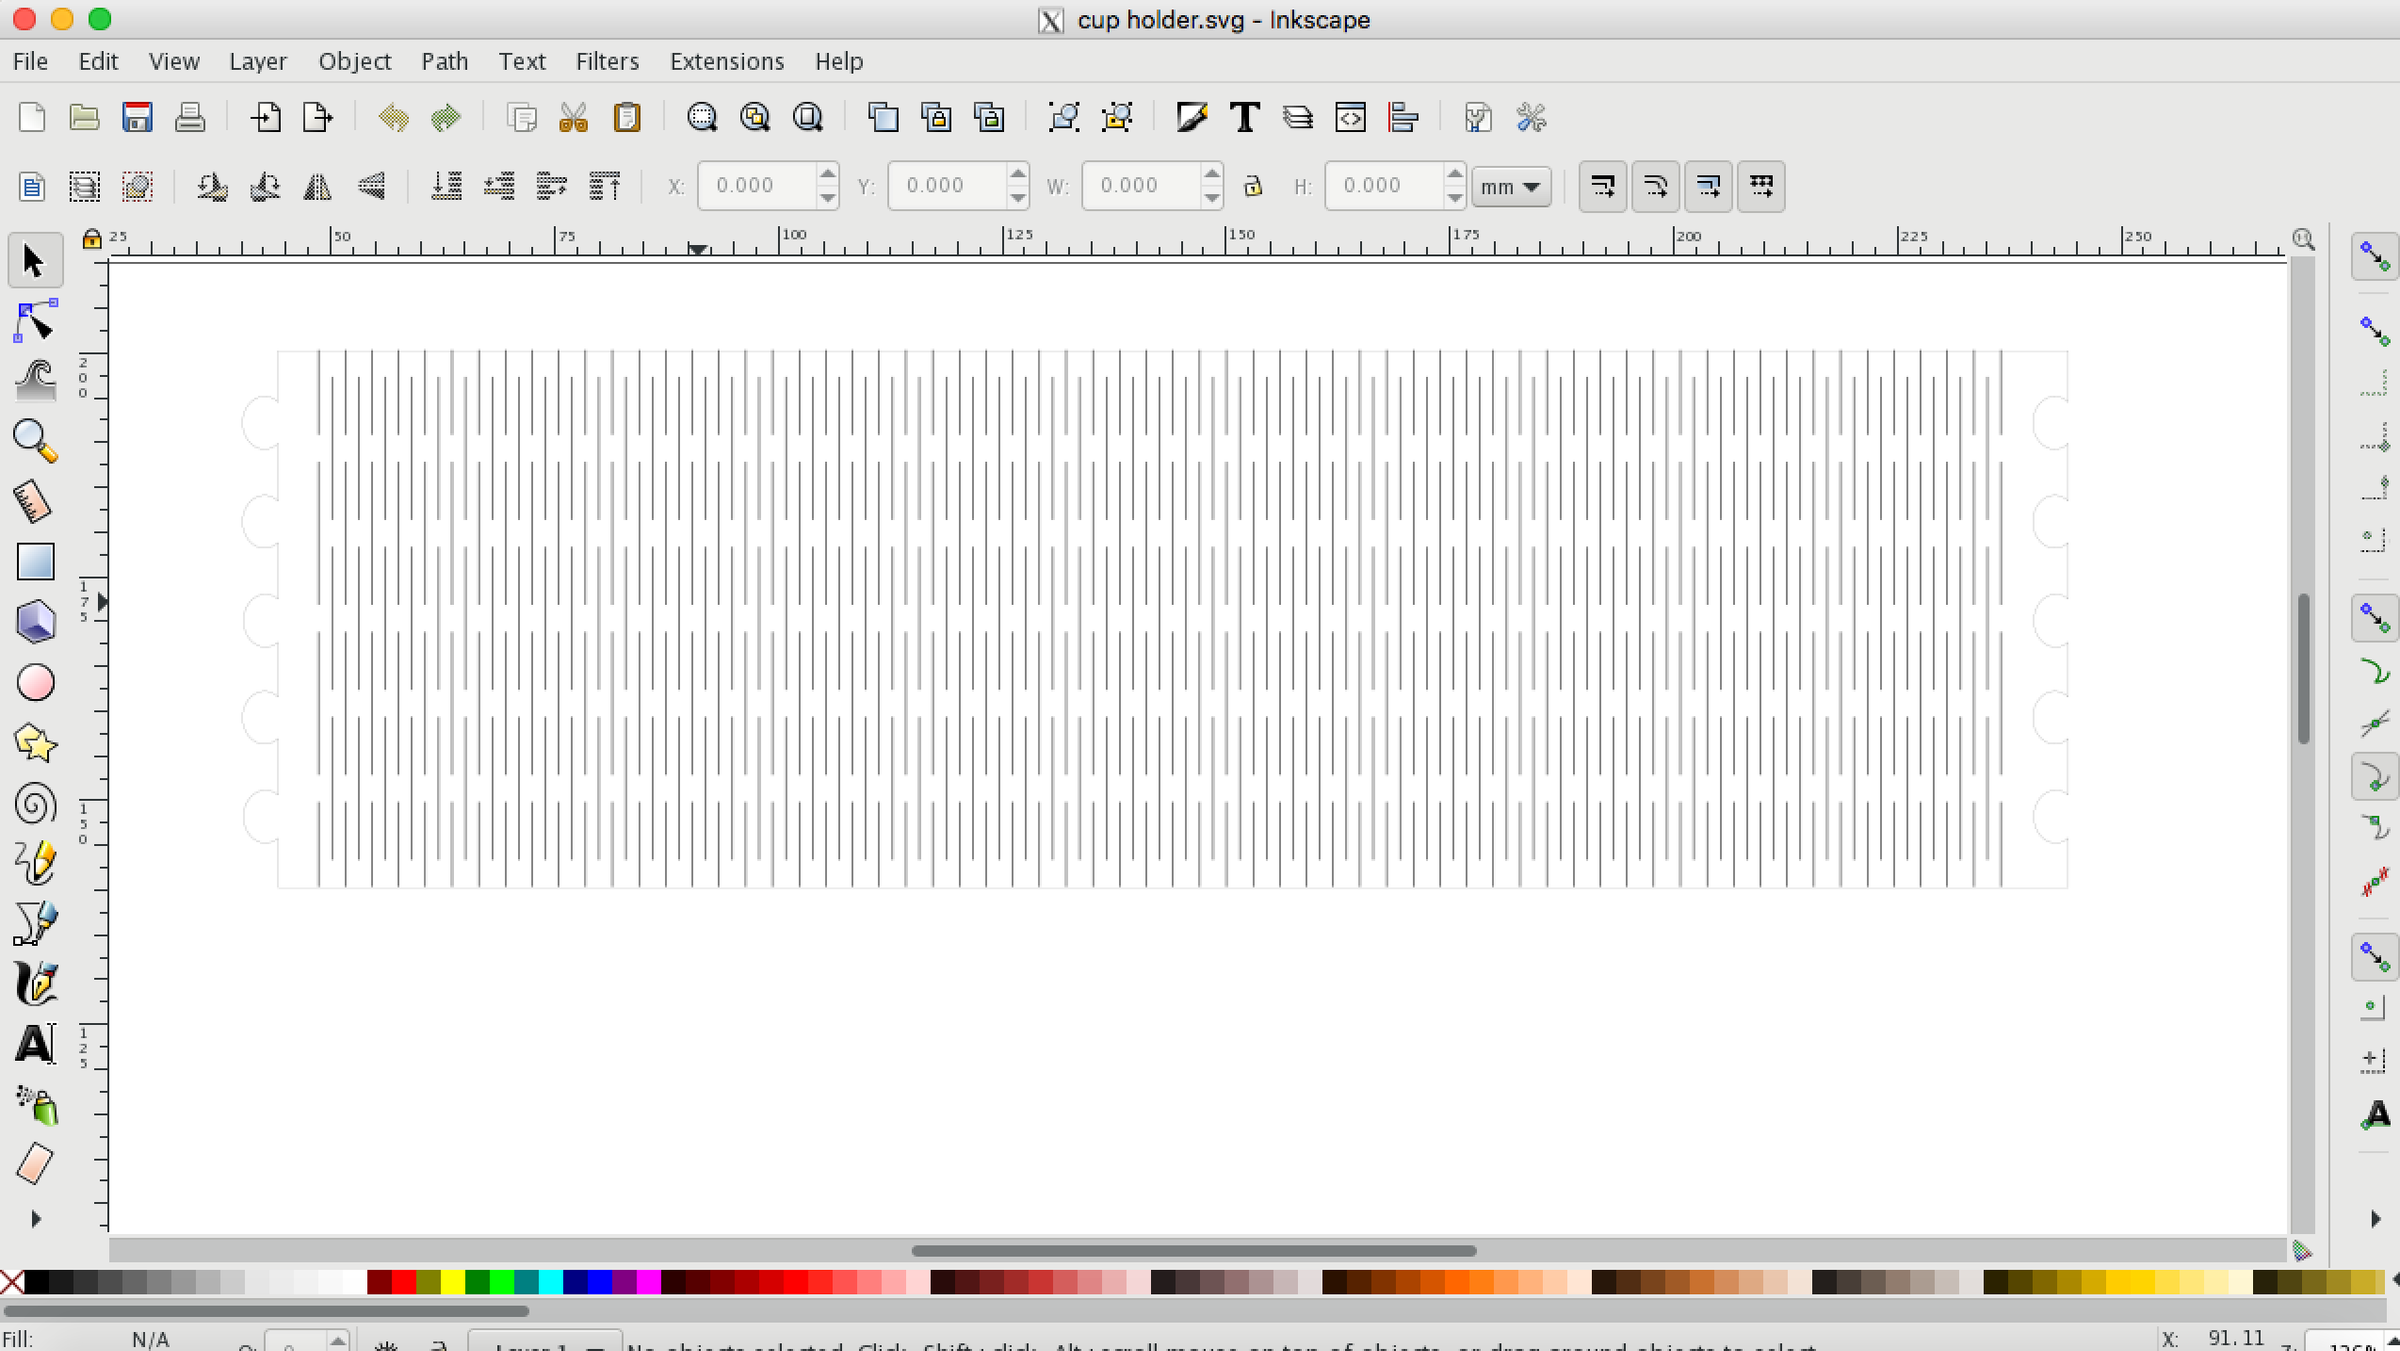Select the Rectangle tool
The image size is (2400, 1351).
[34, 561]
